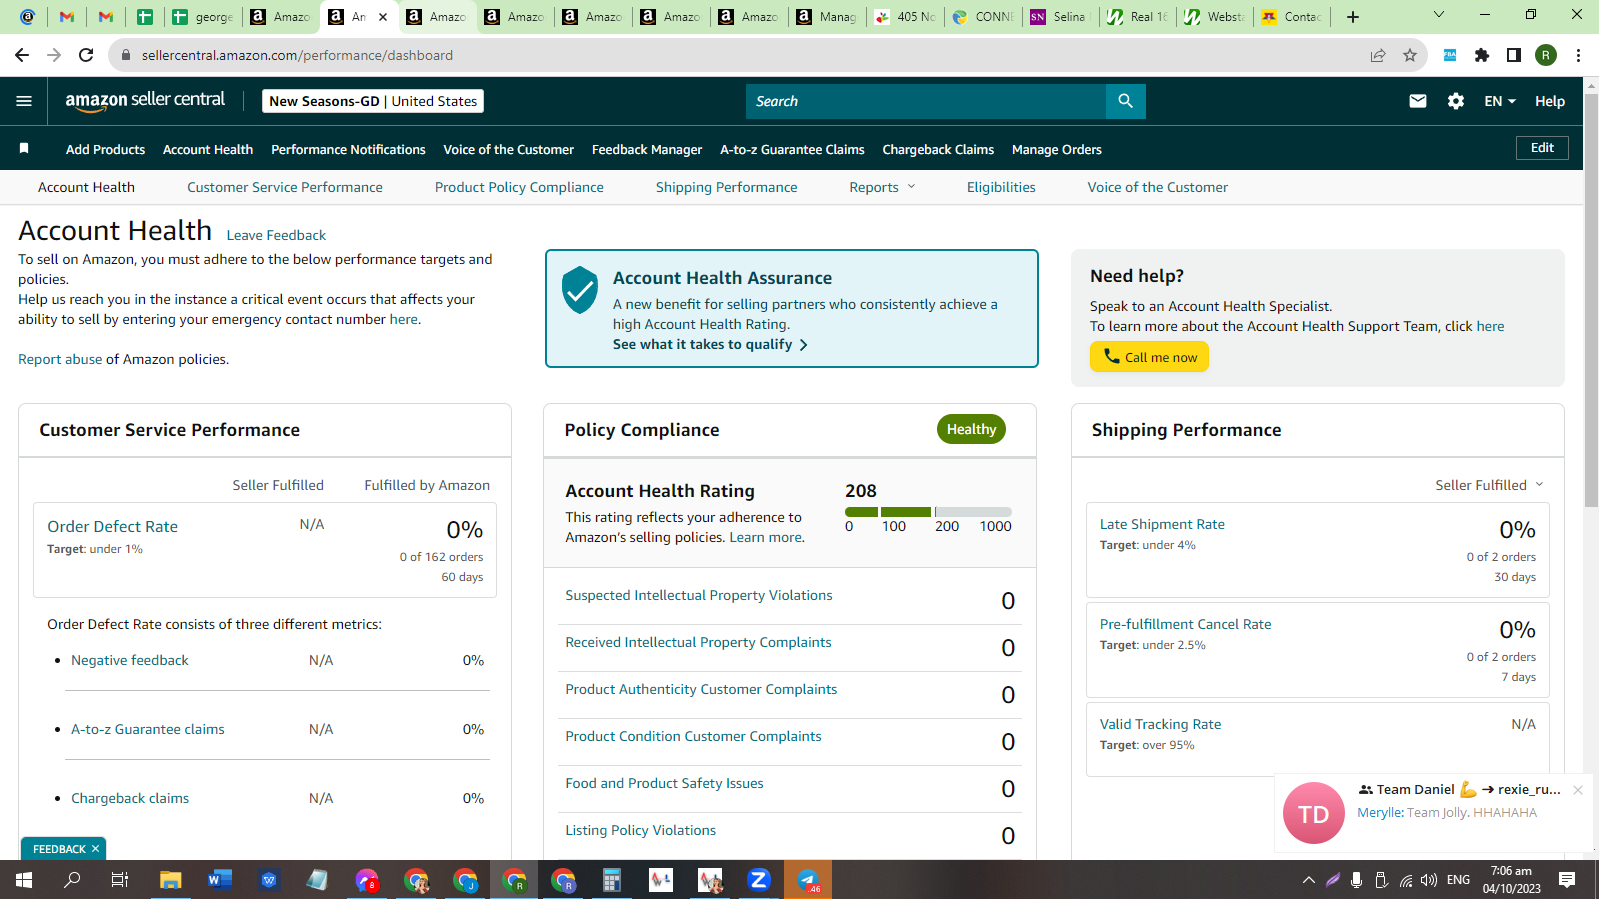
Task: Open the Product Policy Compliance tab
Action: 519,187
